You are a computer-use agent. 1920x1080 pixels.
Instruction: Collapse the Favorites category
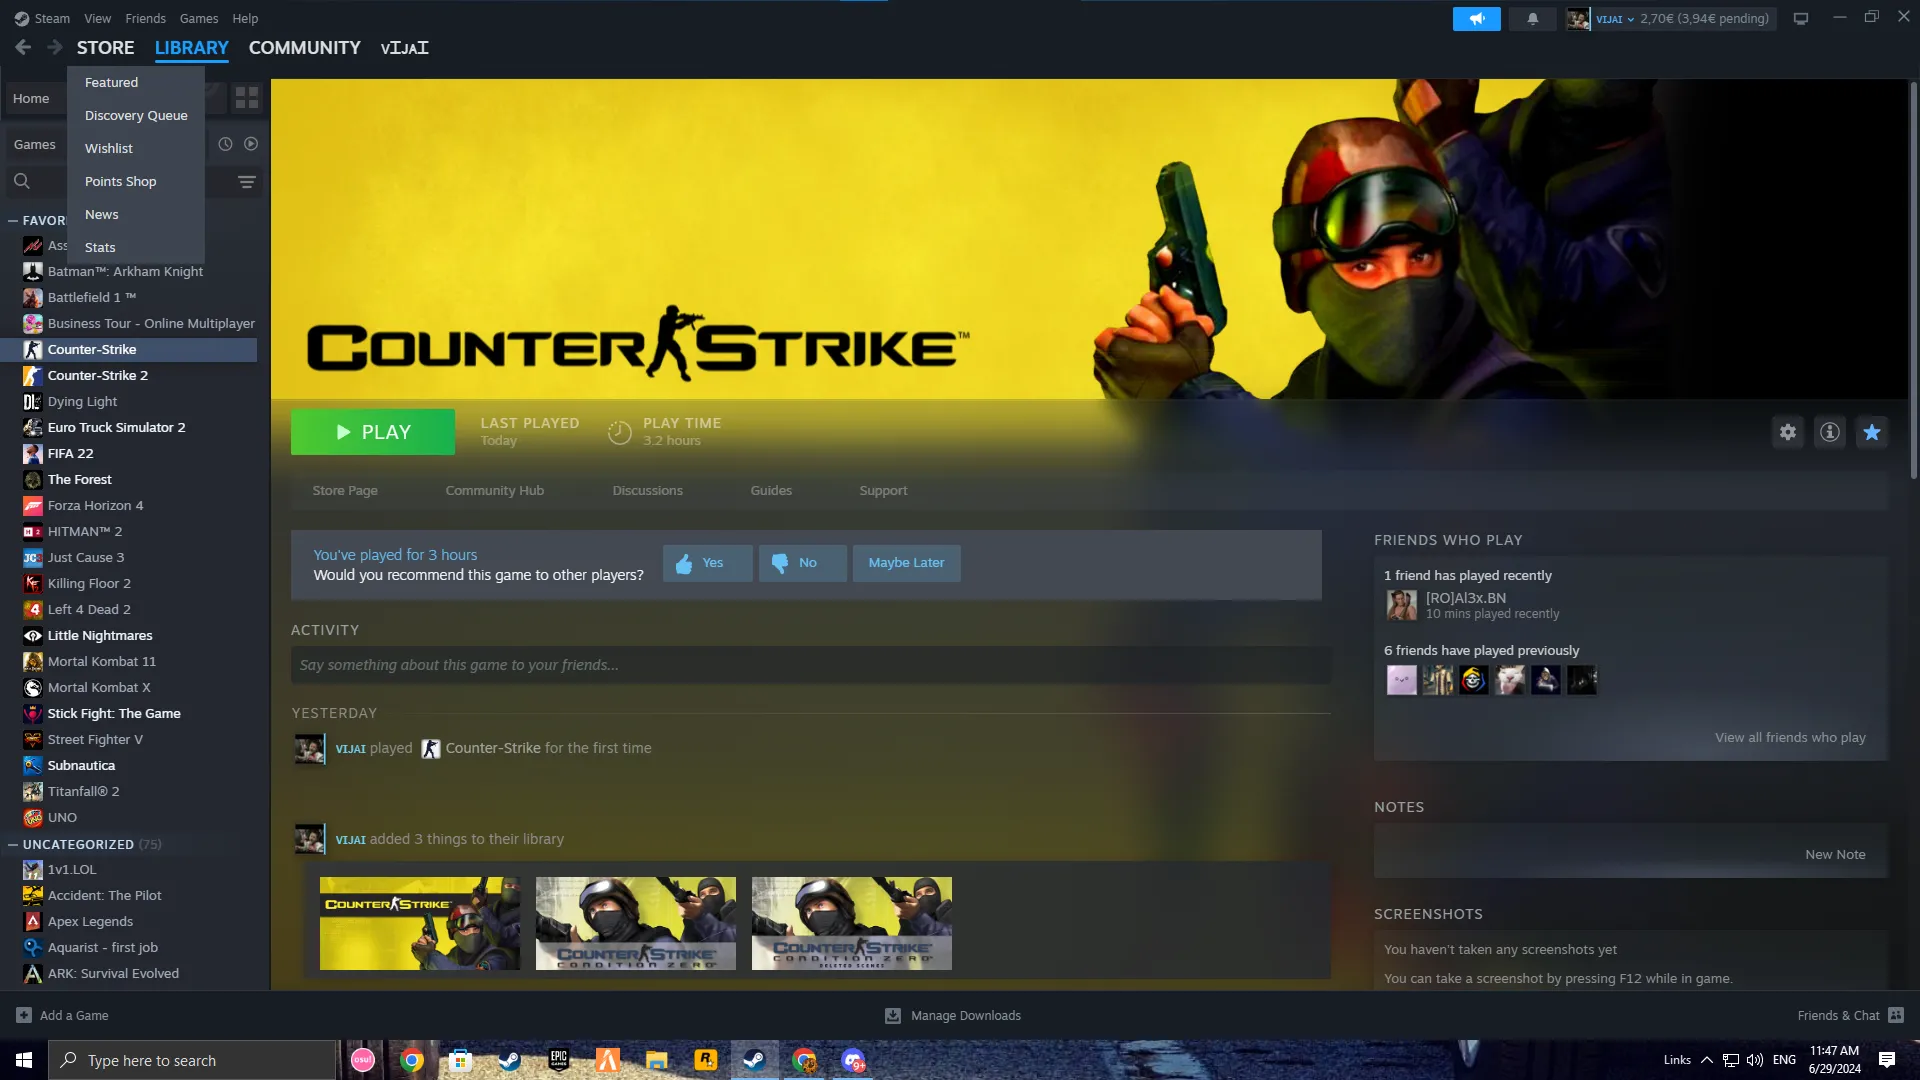(13, 220)
